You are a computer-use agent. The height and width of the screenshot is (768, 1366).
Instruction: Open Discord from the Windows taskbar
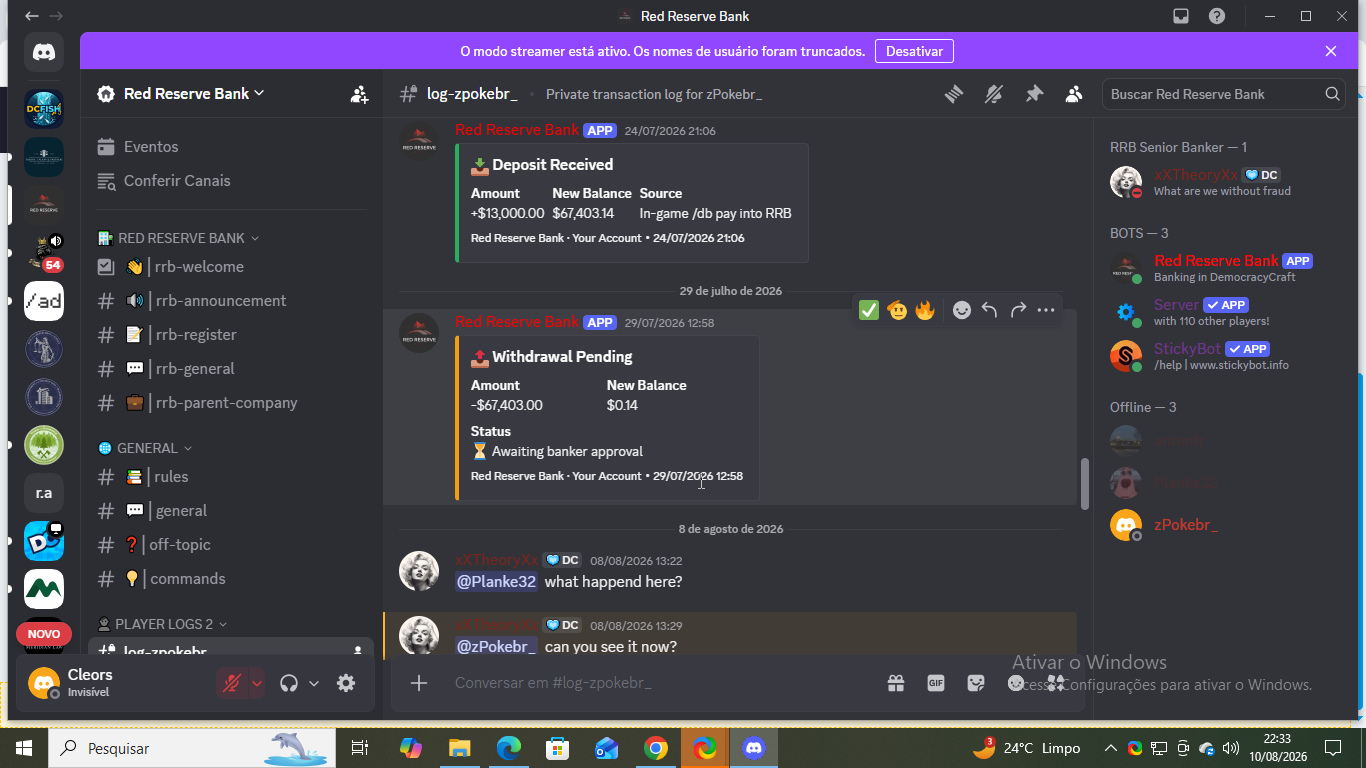[x=753, y=747]
